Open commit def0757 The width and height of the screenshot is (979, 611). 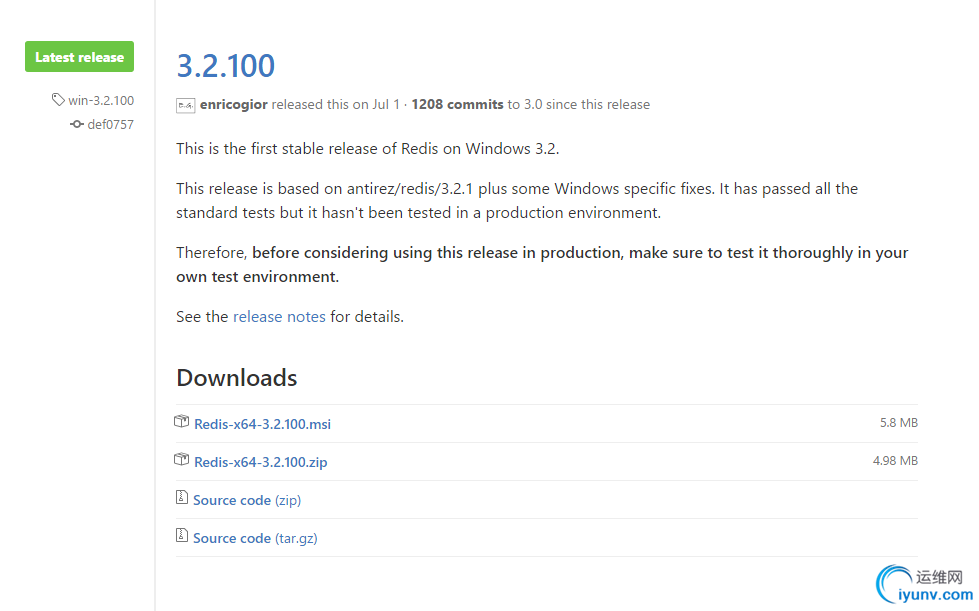click(x=110, y=125)
